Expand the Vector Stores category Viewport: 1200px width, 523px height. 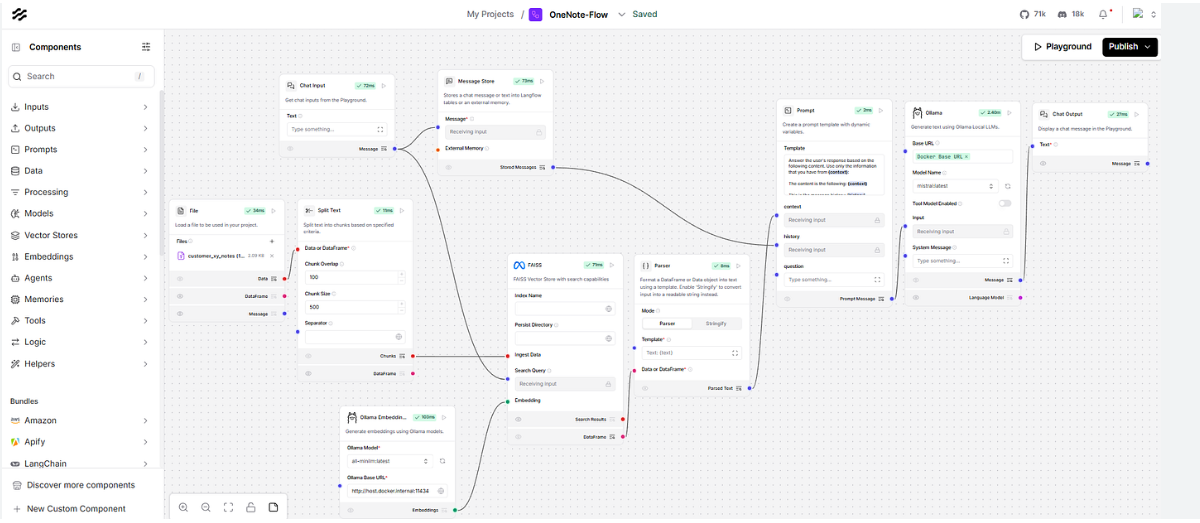point(80,235)
